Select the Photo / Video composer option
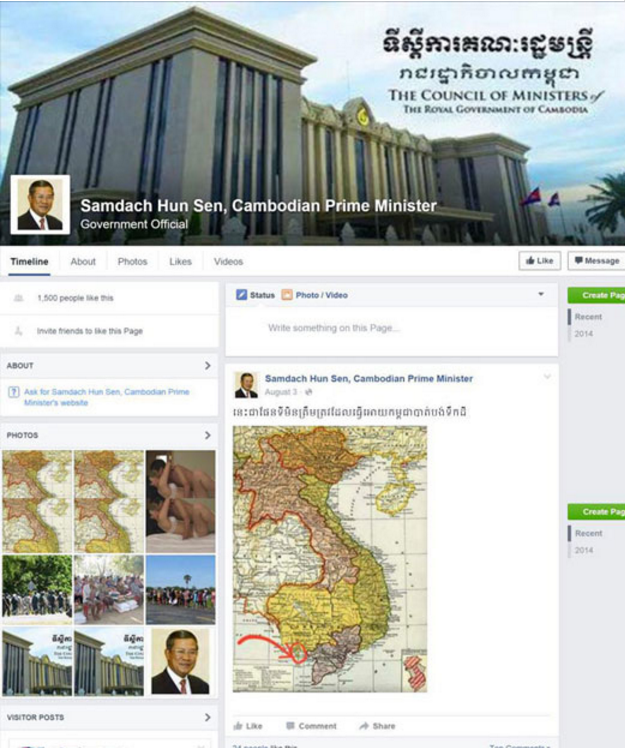 (x=315, y=295)
